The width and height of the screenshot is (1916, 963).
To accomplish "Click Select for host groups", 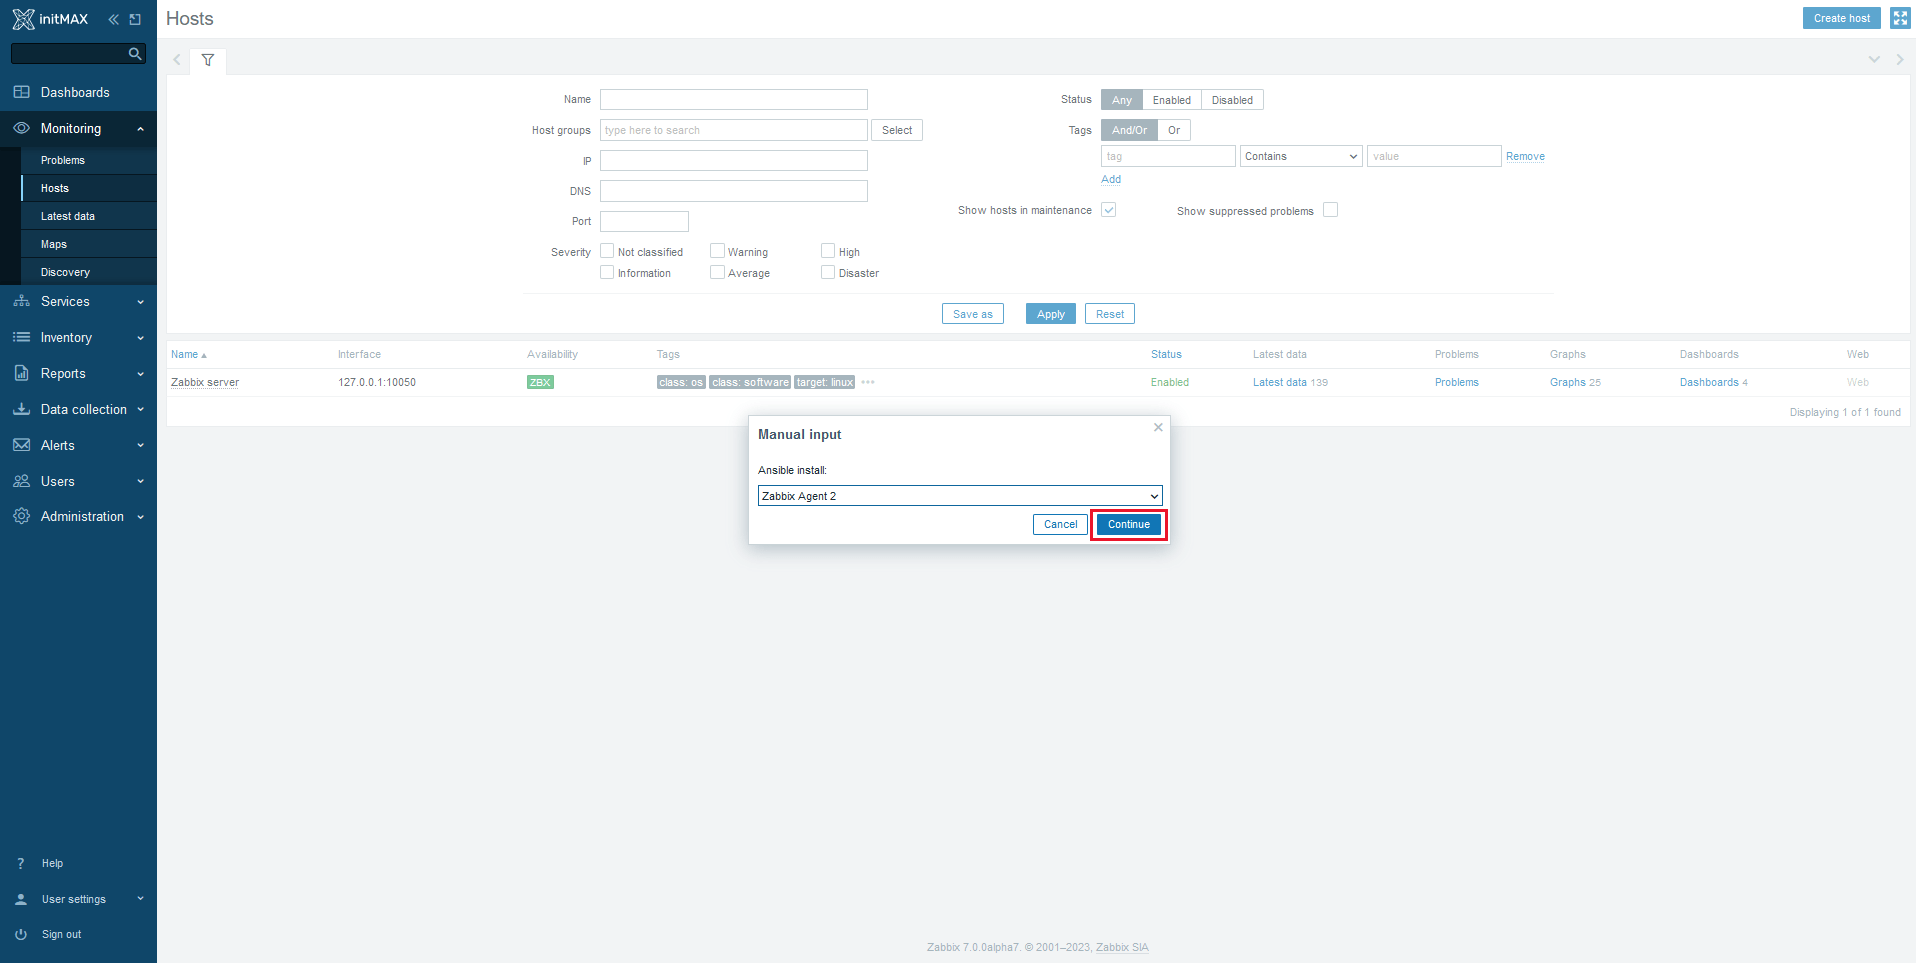I will click(x=897, y=130).
